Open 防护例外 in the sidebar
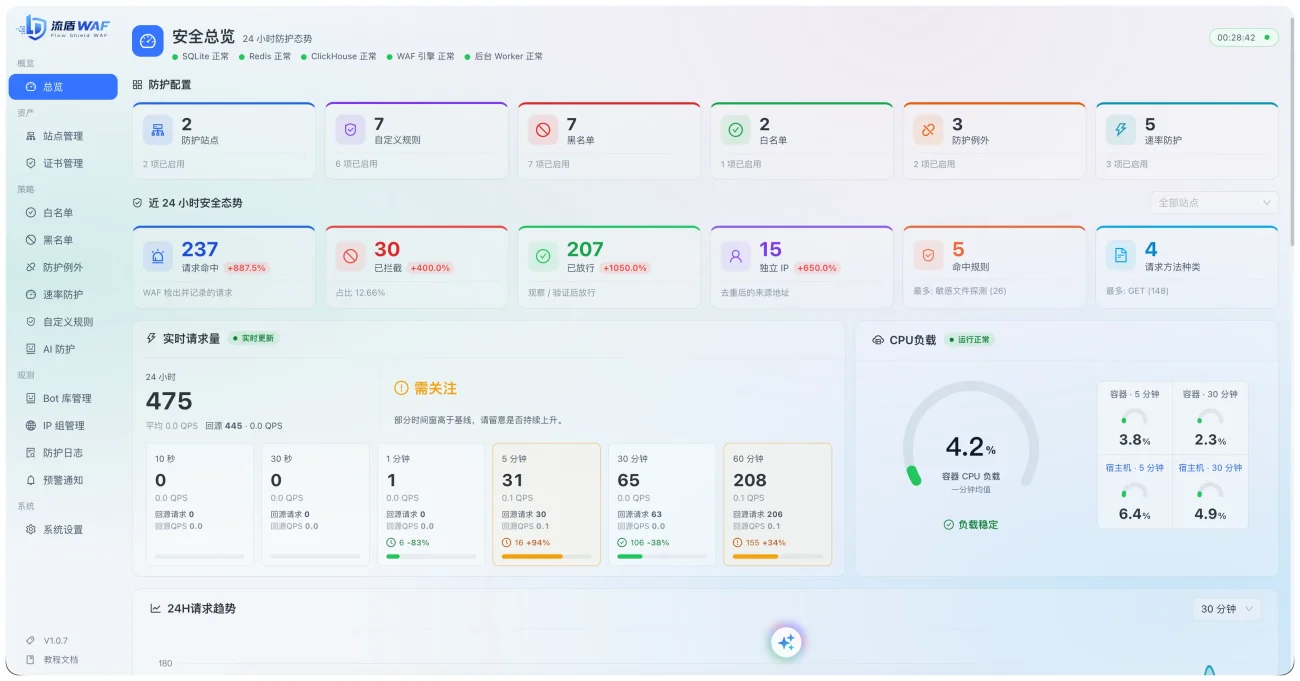This screenshot has height=681, width=1300. 63,267
